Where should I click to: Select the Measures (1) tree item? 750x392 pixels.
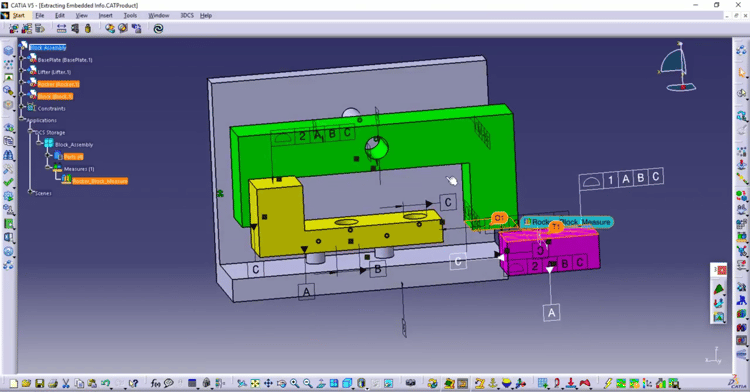pyautogui.click(x=79, y=169)
